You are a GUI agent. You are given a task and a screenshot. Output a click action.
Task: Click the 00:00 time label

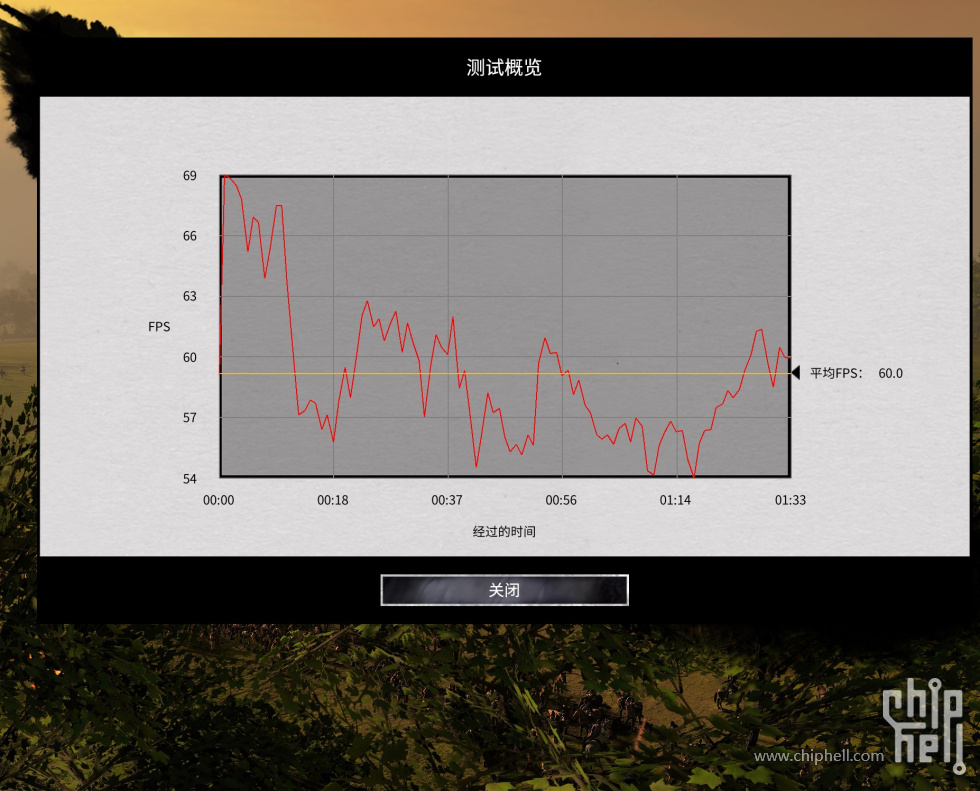tap(219, 500)
